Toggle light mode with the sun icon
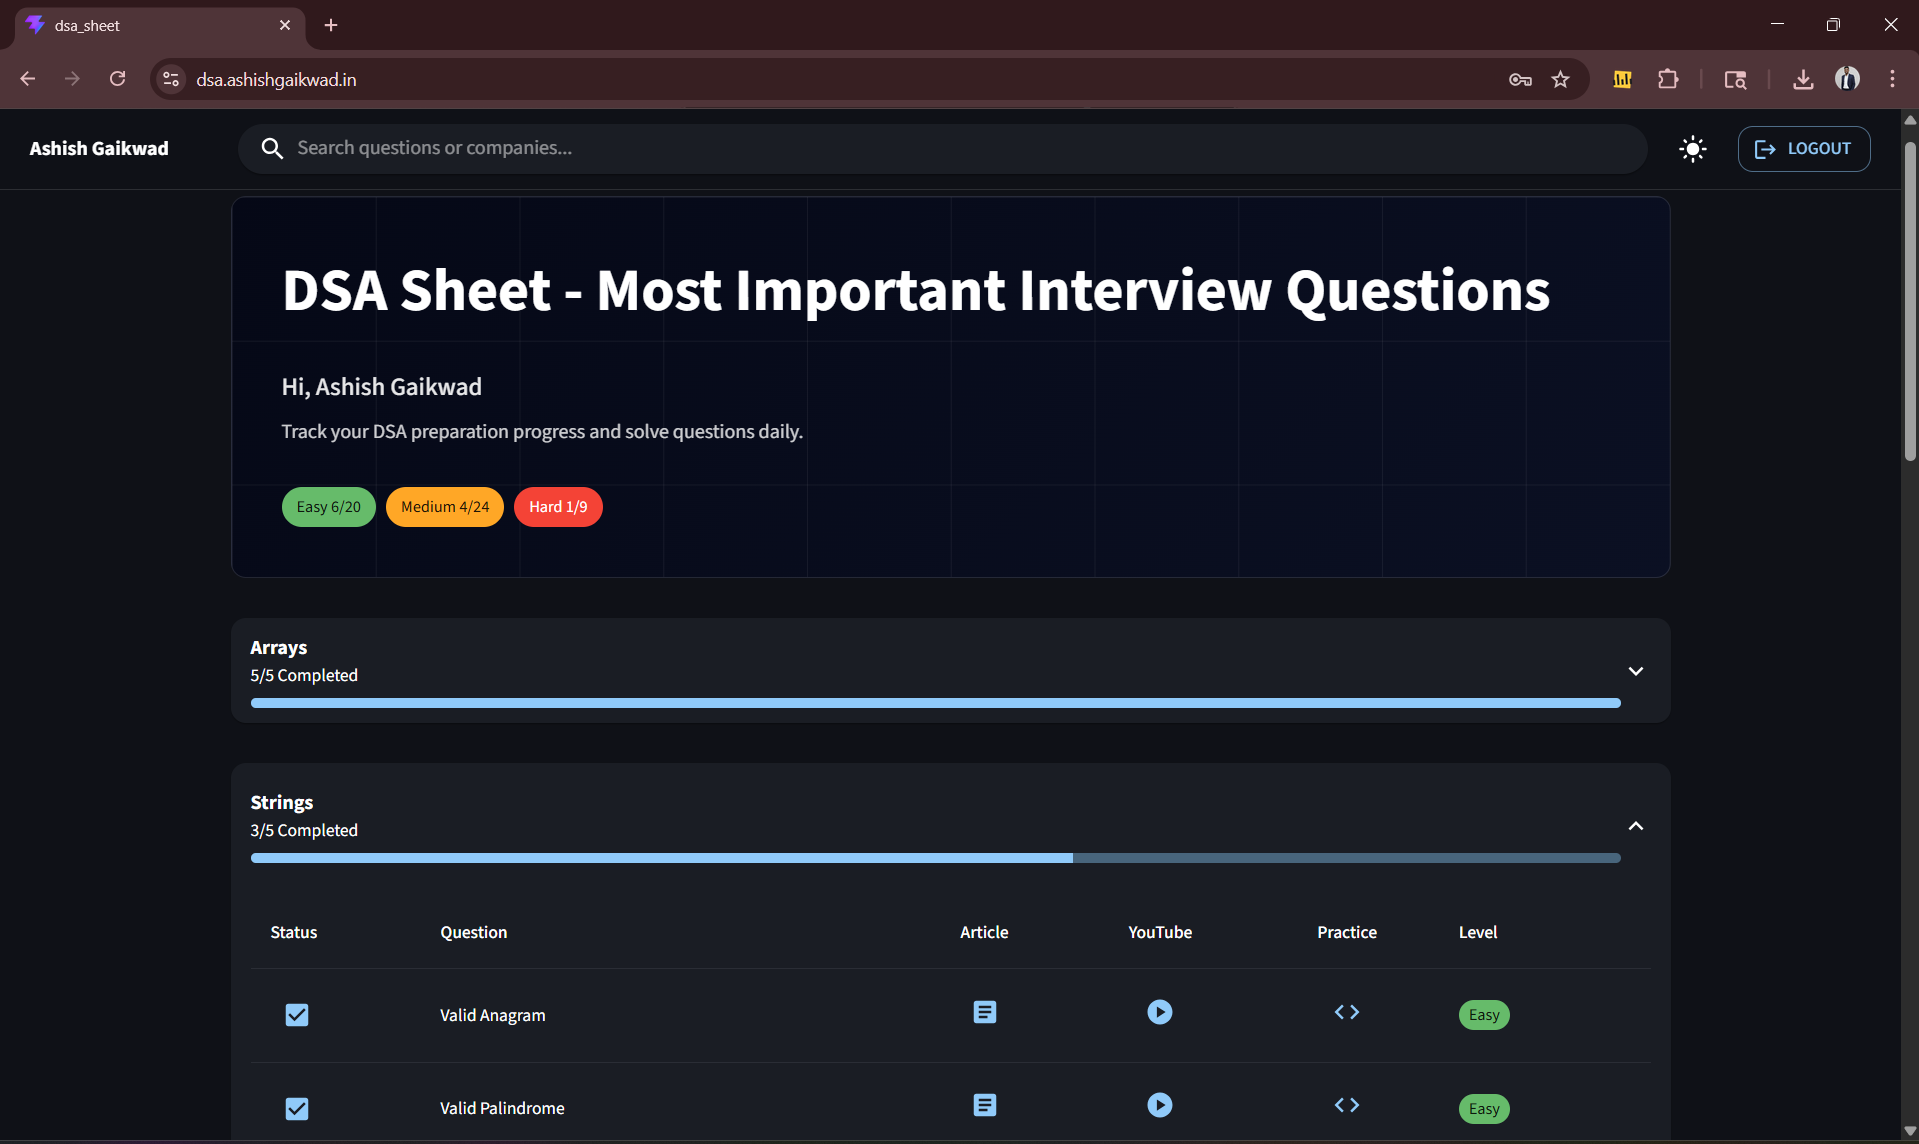This screenshot has height=1144, width=1919. click(1692, 149)
